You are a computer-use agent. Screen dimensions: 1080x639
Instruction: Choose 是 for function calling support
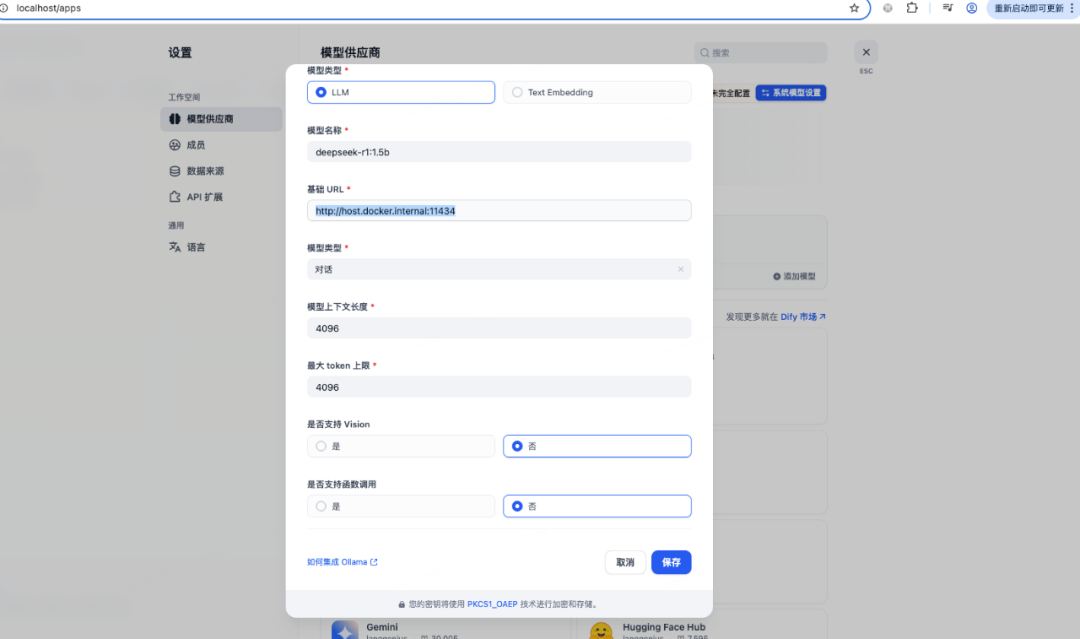coord(401,506)
